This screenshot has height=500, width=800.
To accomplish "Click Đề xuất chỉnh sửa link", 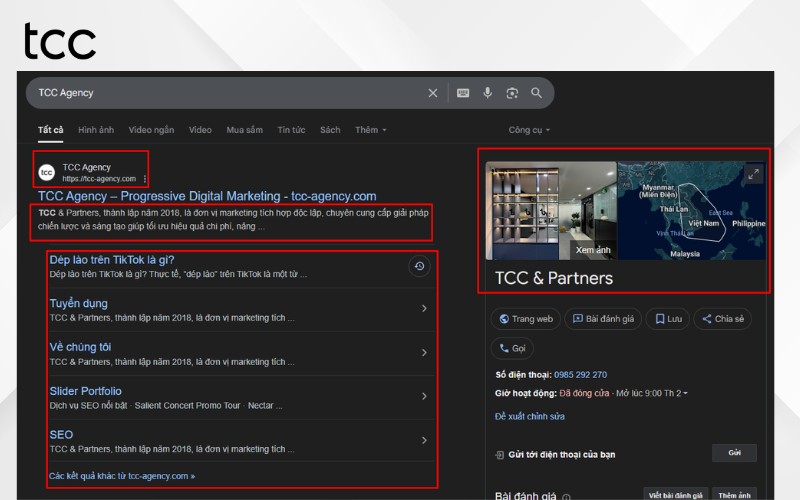I will [x=530, y=416].
